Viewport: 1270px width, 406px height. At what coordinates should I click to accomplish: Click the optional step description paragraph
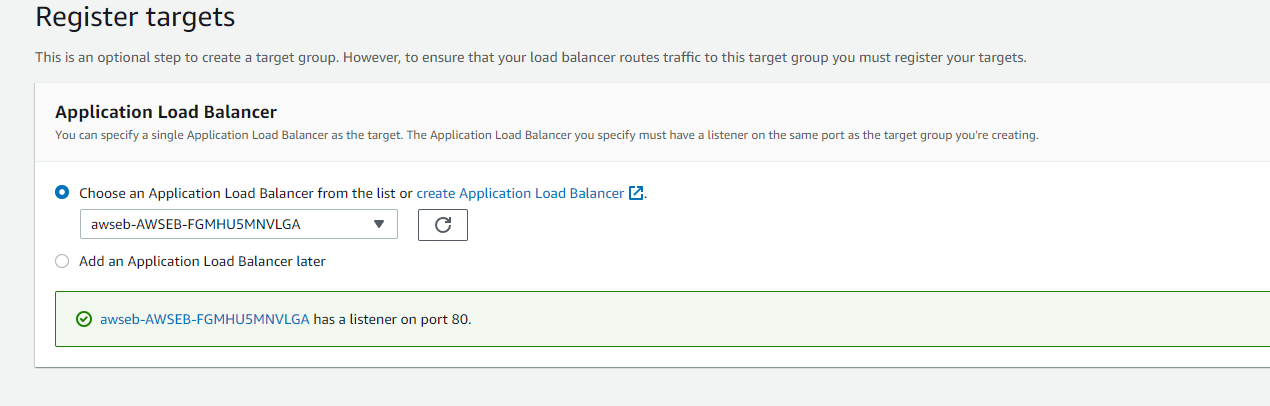pos(531,58)
